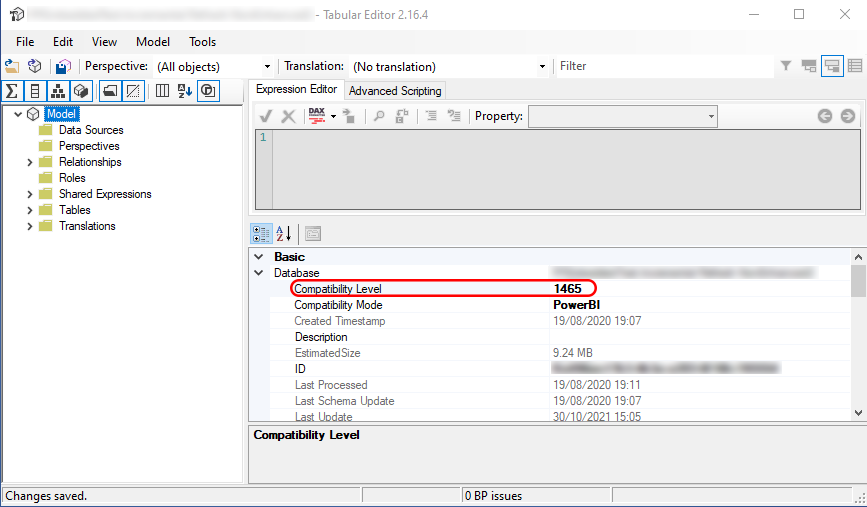Toggle the show hierarchies button
The image size is (867, 507).
[x=58, y=91]
